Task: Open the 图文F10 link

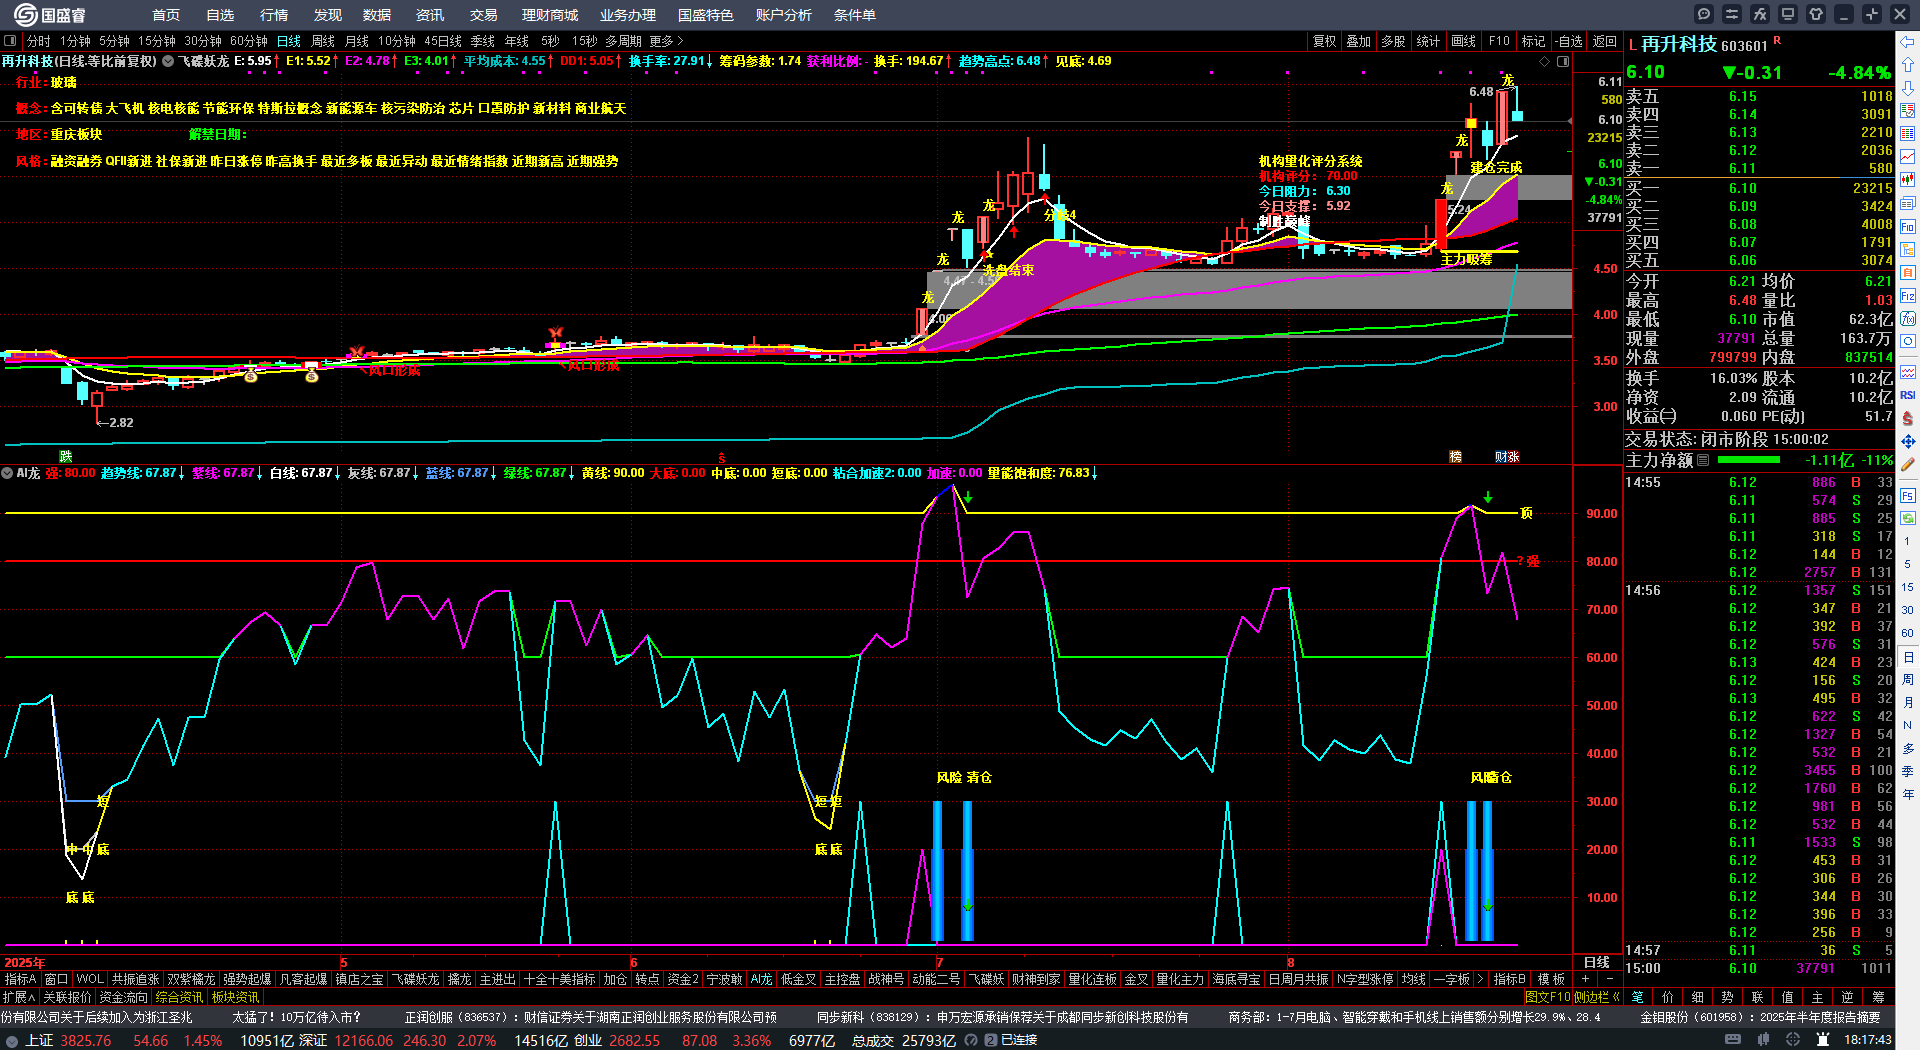Action: pyautogui.click(x=1547, y=997)
